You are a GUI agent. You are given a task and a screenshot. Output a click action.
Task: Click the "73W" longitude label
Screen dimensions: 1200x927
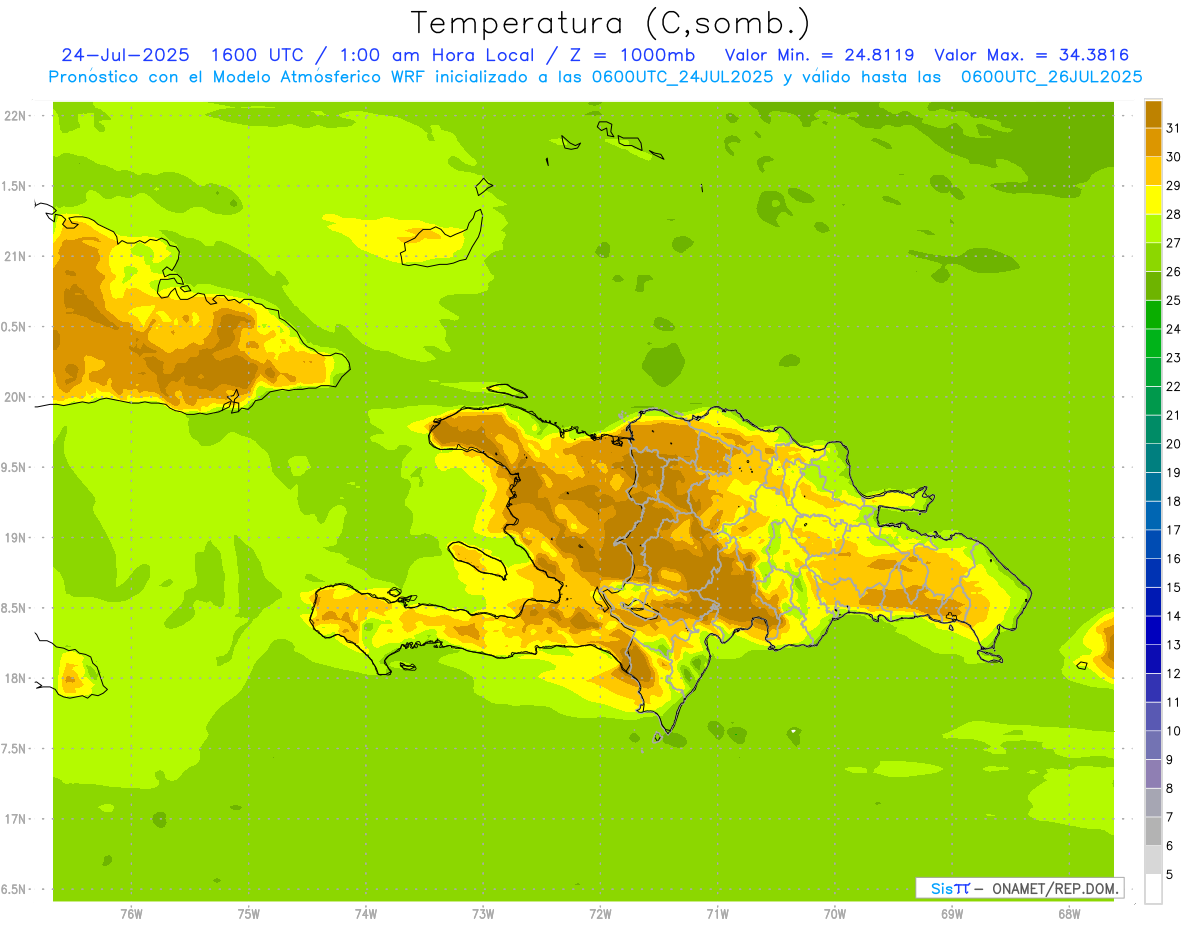[483, 915]
